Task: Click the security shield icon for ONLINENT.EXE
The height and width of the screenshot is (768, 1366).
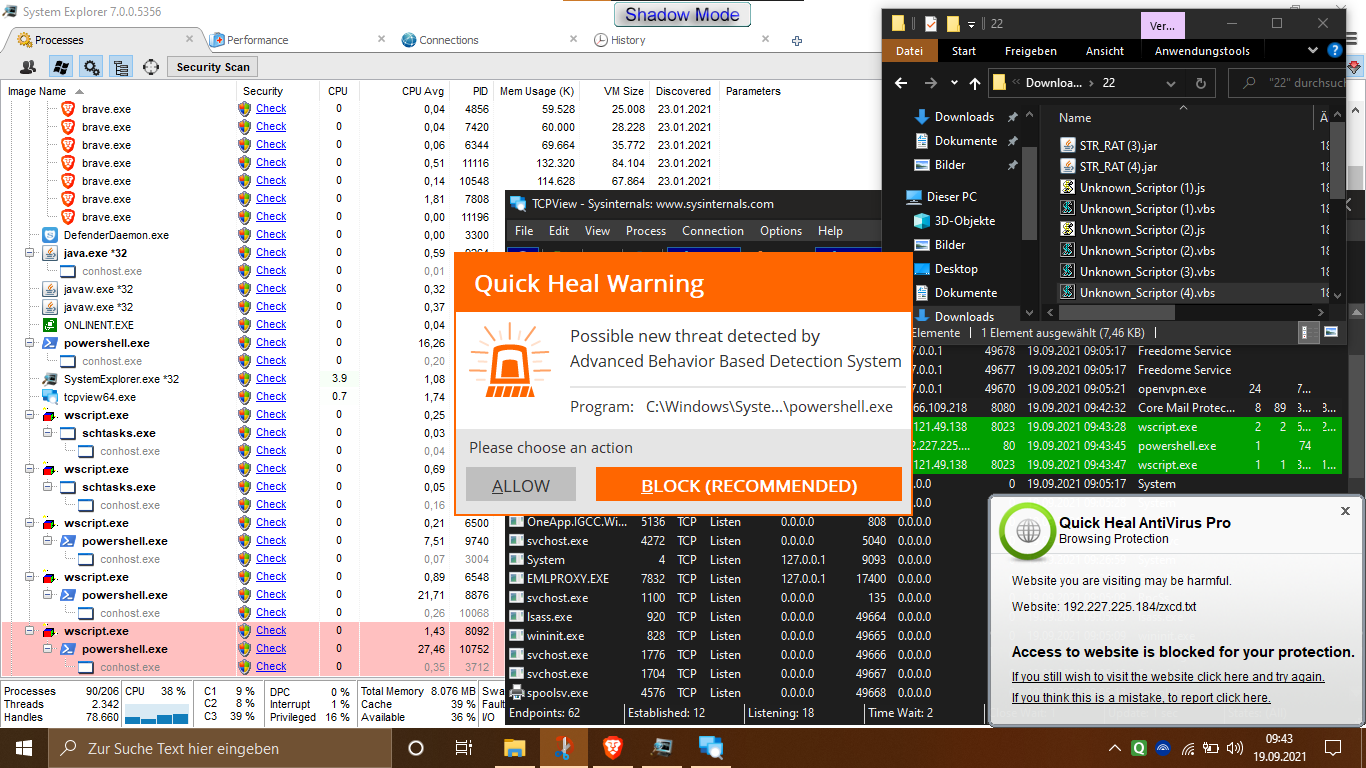Action: (245, 325)
